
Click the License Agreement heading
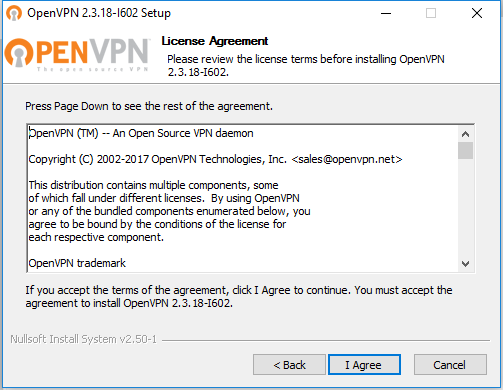tap(215, 41)
